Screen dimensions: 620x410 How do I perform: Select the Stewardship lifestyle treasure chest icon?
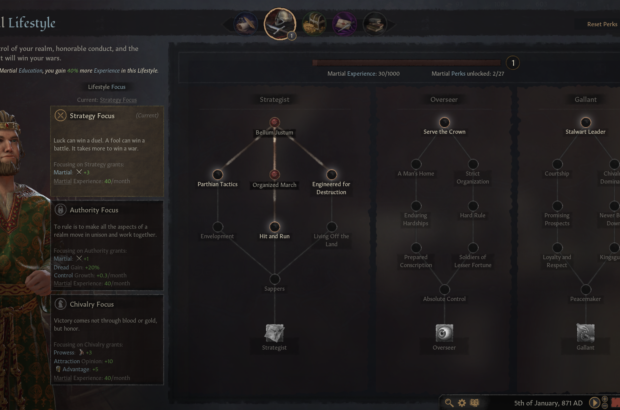pyautogui.click(x=314, y=23)
